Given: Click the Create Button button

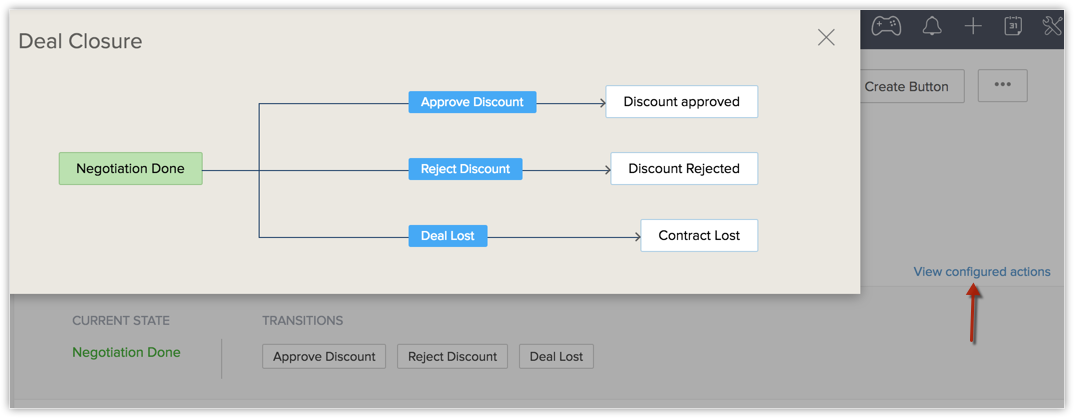Looking at the screenshot, I should pos(907,86).
